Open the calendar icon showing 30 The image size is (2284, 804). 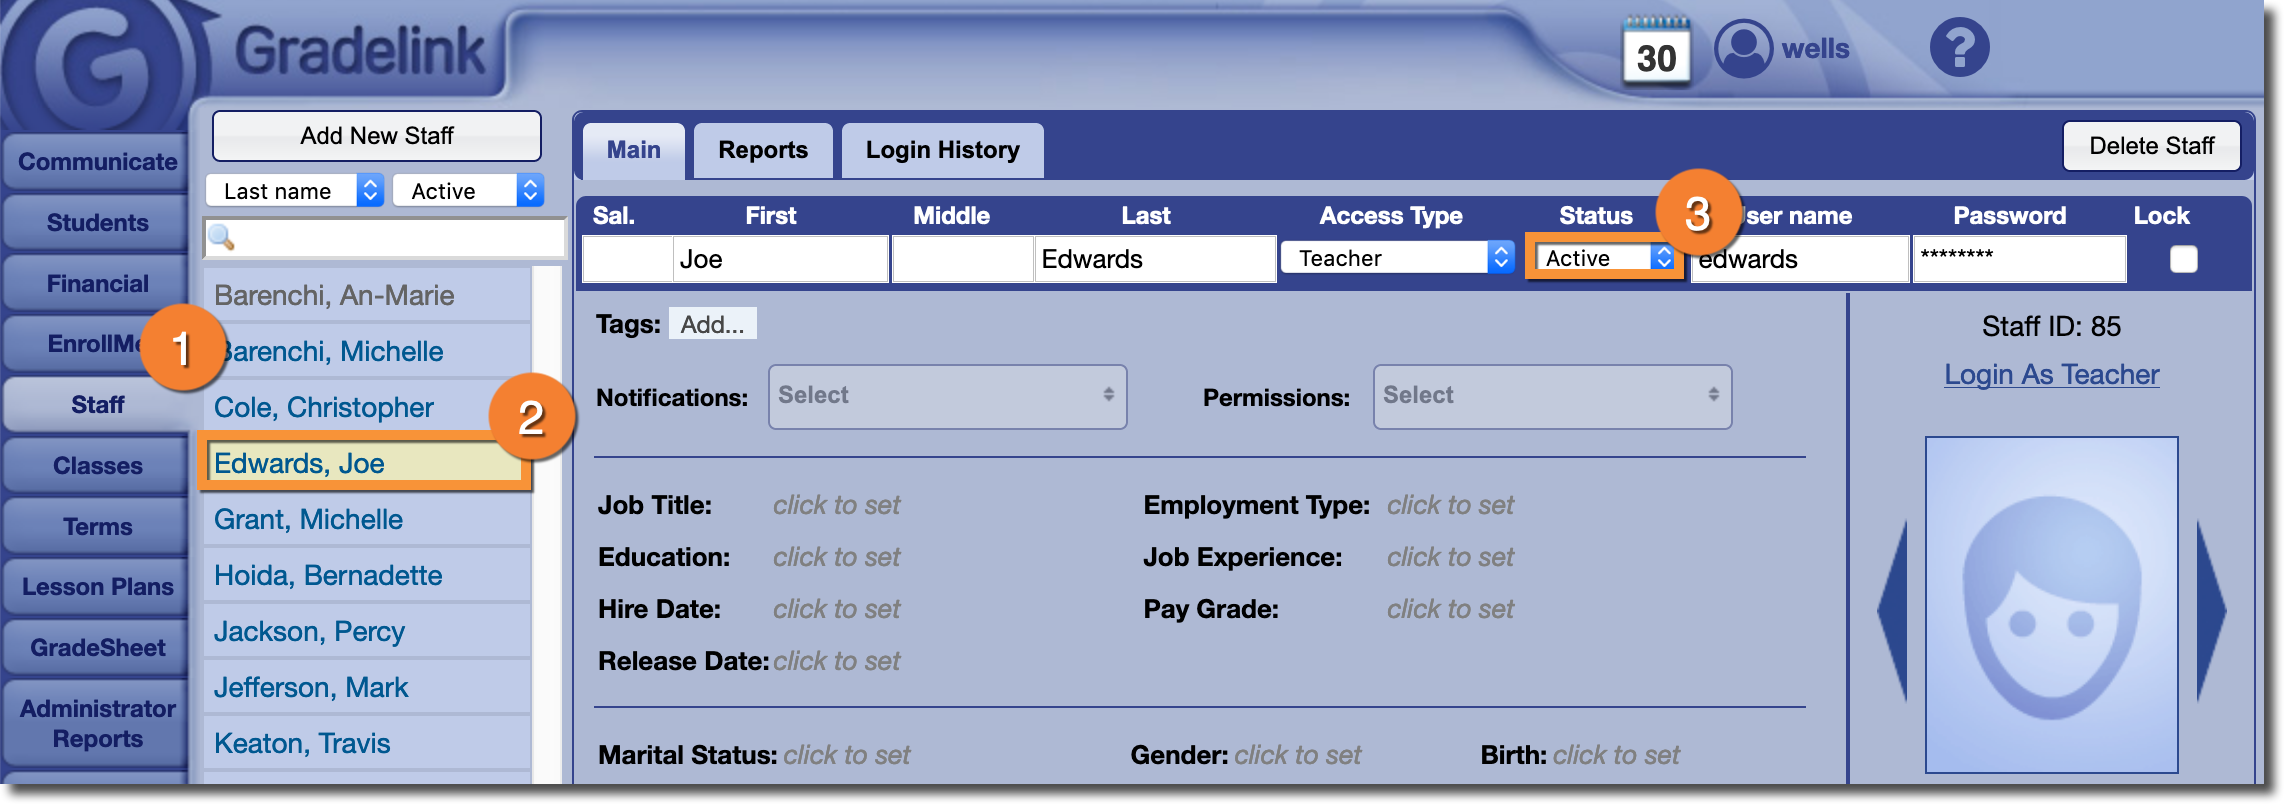click(1656, 52)
